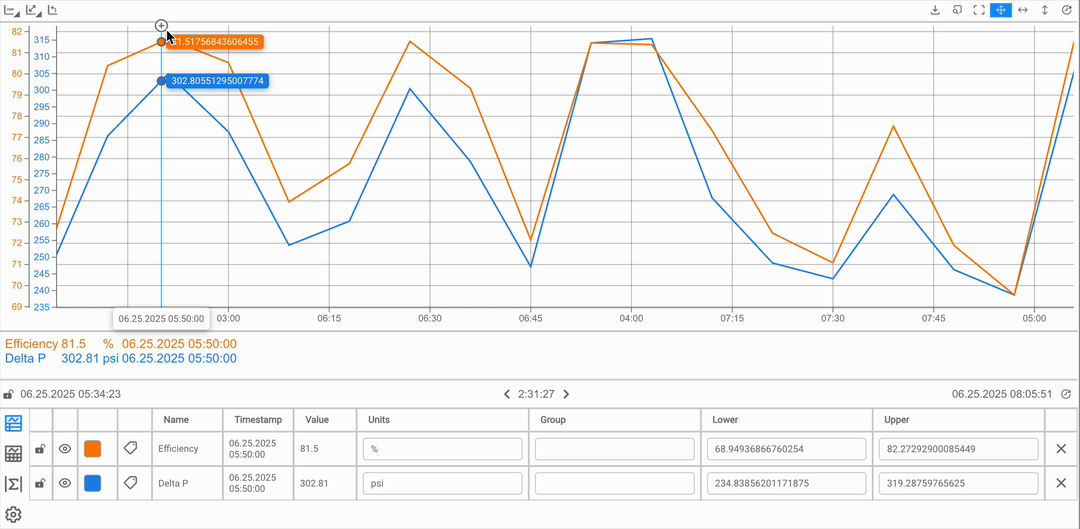Edit the Upper field 82.27292900085449

click(959, 449)
